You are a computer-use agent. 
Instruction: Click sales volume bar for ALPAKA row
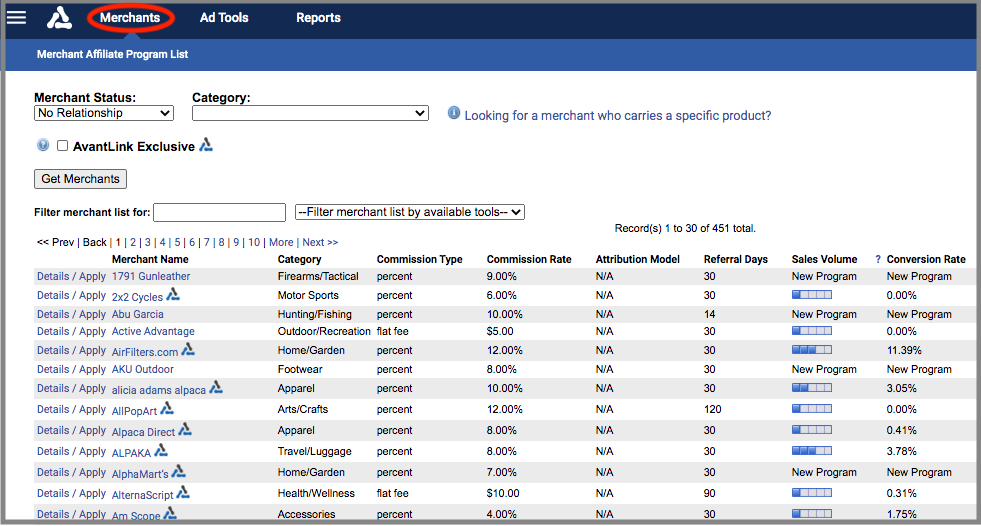click(x=812, y=450)
